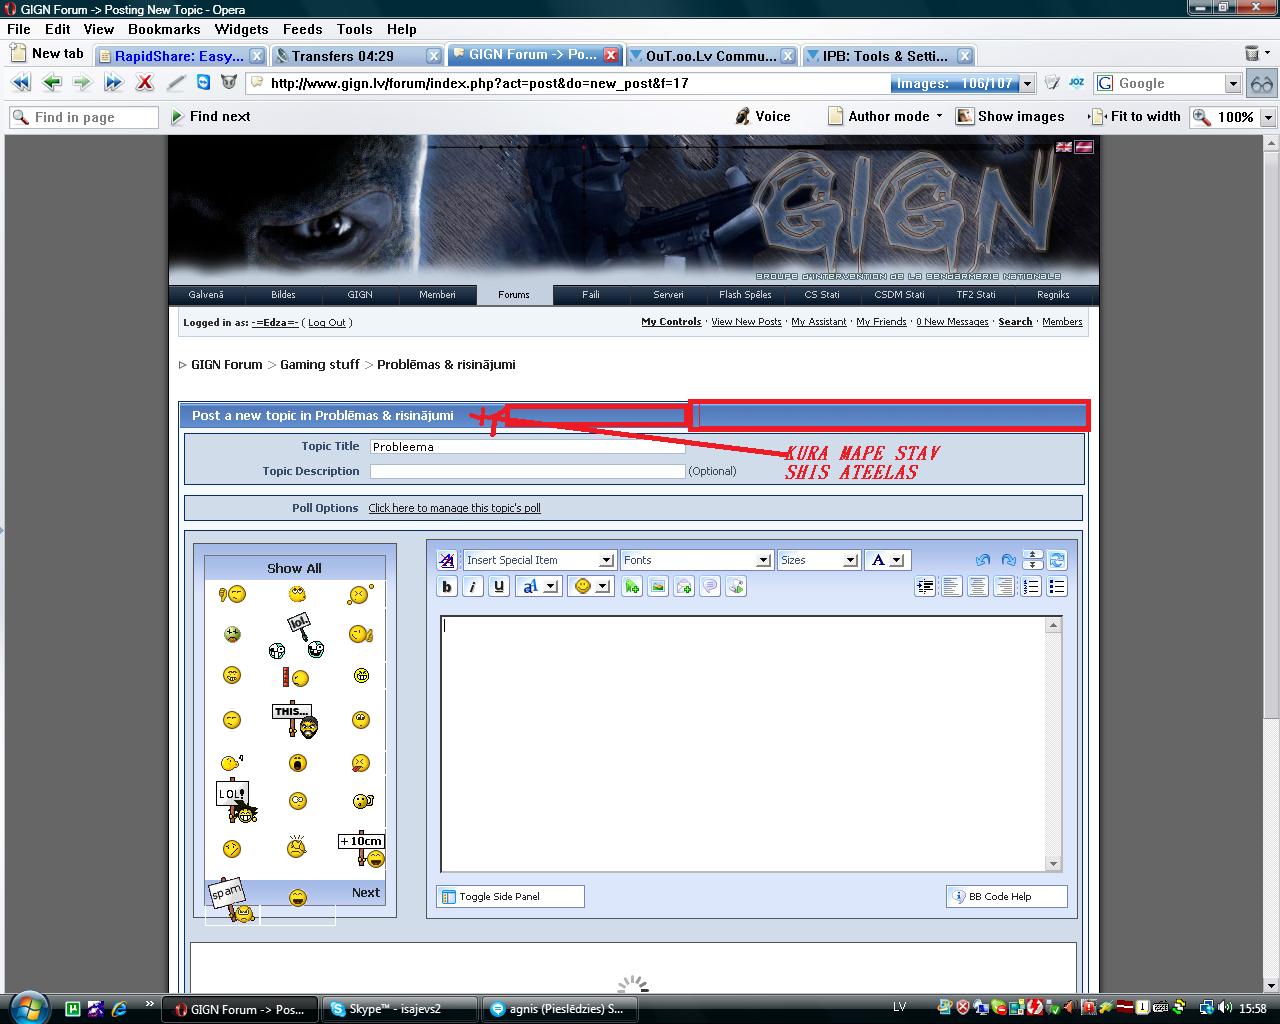1280x1024 pixels.
Task: Click the Topic Title input field
Action: (x=527, y=447)
